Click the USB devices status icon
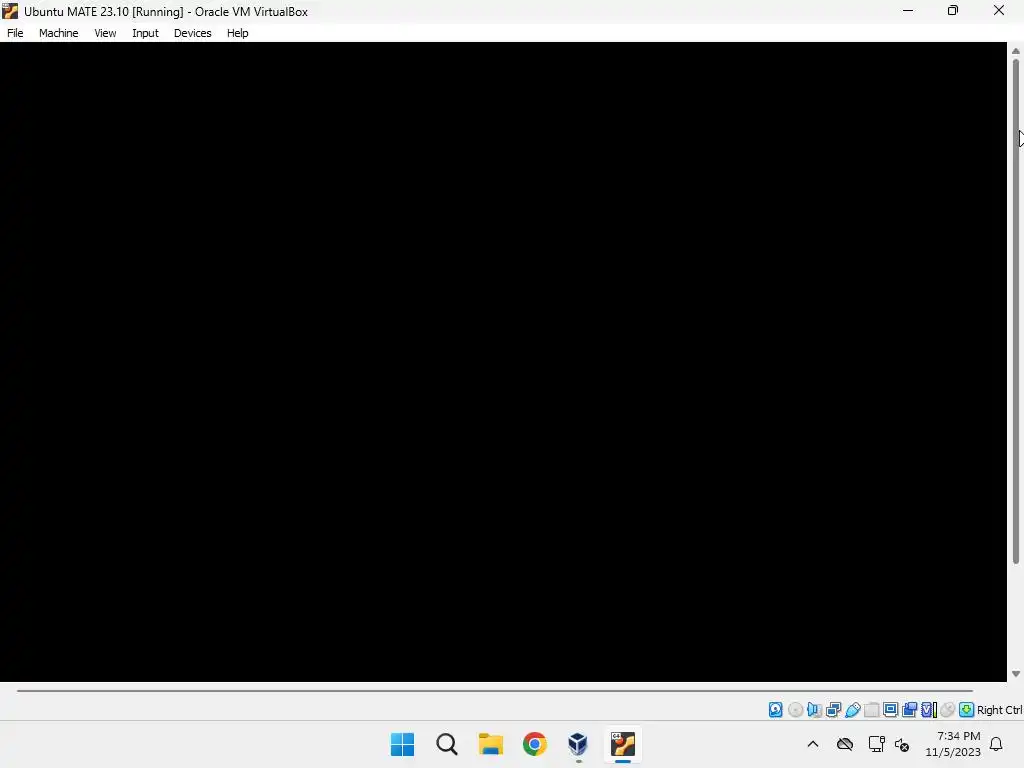1024x768 pixels. point(852,710)
